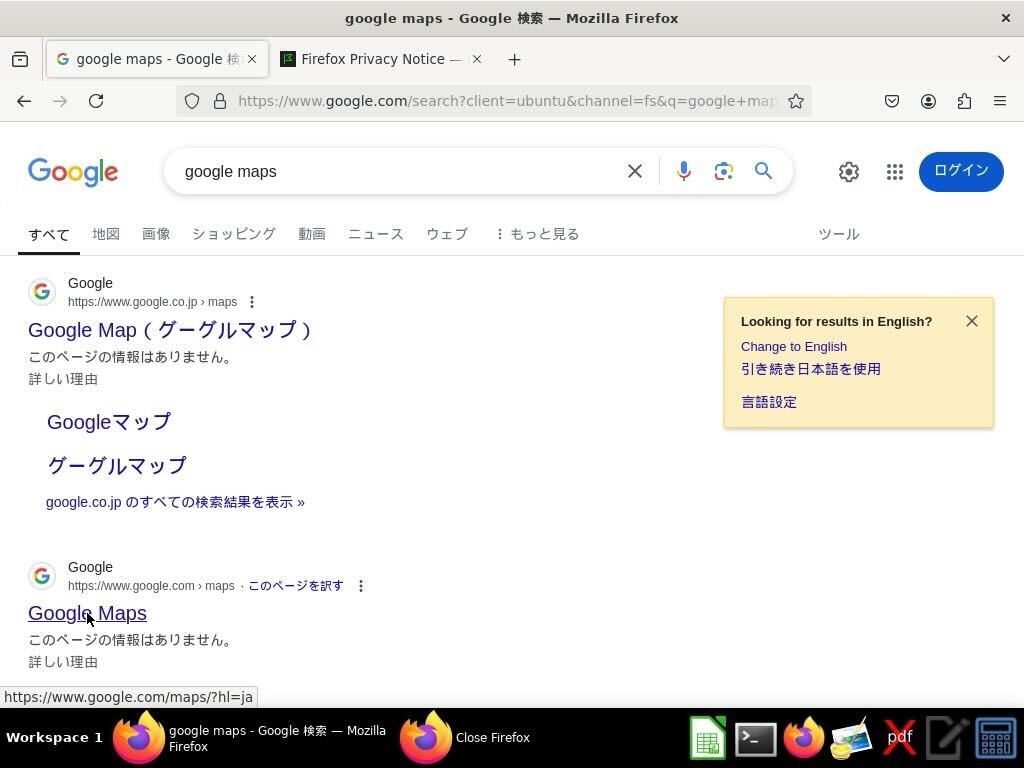Switch to the ニュース results tab
The width and height of the screenshot is (1024, 768).
(376, 234)
